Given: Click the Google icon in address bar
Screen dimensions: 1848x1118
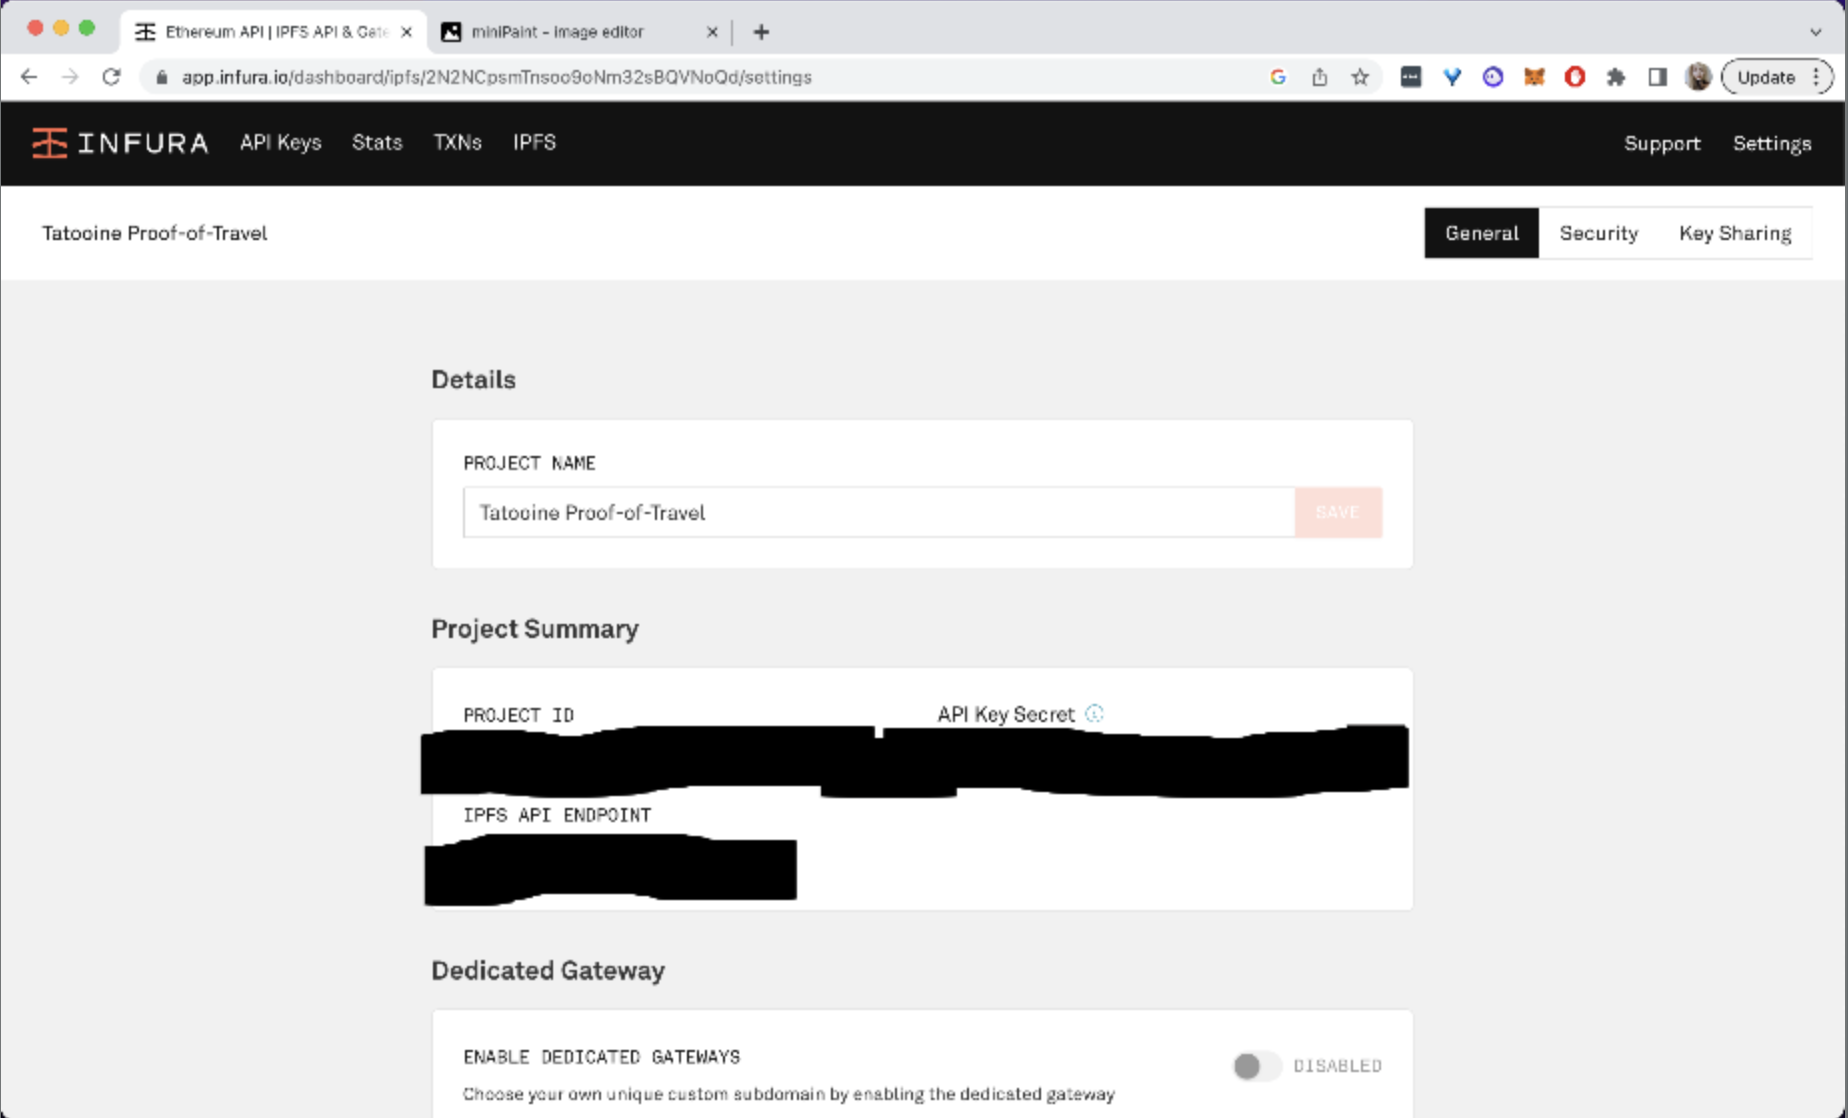Looking at the screenshot, I should coord(1277,77).
